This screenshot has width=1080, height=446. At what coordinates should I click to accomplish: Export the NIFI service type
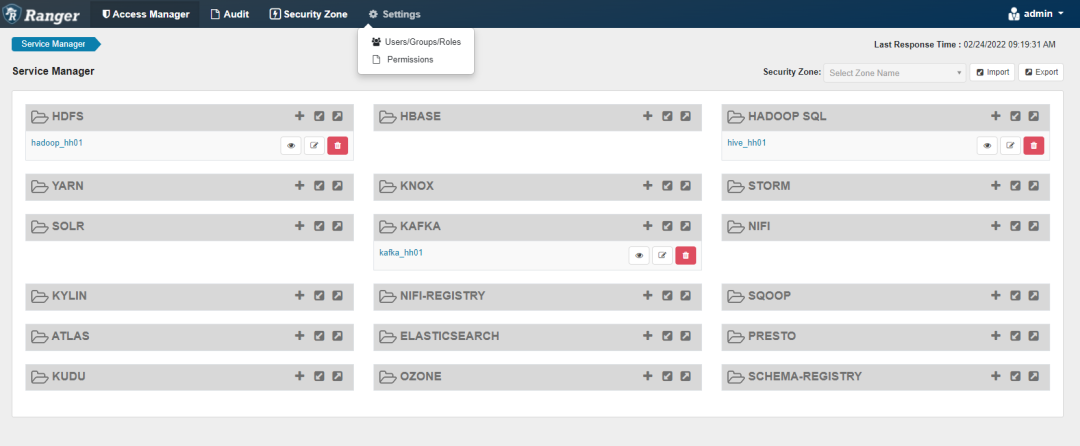click(1033, 226)
